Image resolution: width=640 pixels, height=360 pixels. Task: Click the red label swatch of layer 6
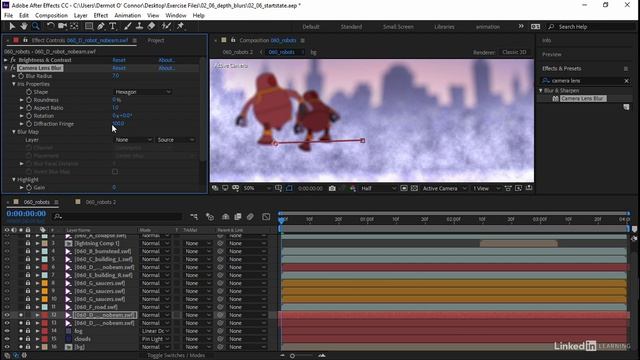point(44,267)
